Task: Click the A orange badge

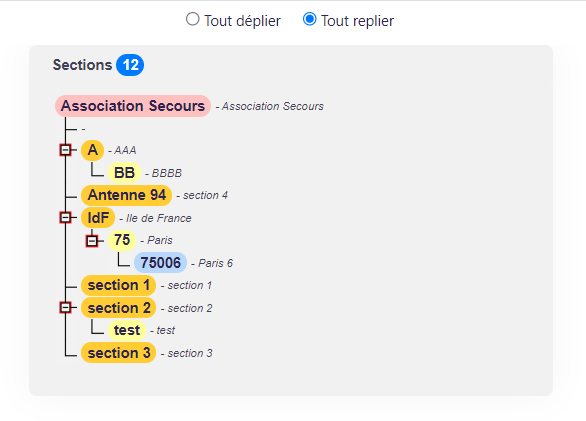Action: click(x=92, y=150)
